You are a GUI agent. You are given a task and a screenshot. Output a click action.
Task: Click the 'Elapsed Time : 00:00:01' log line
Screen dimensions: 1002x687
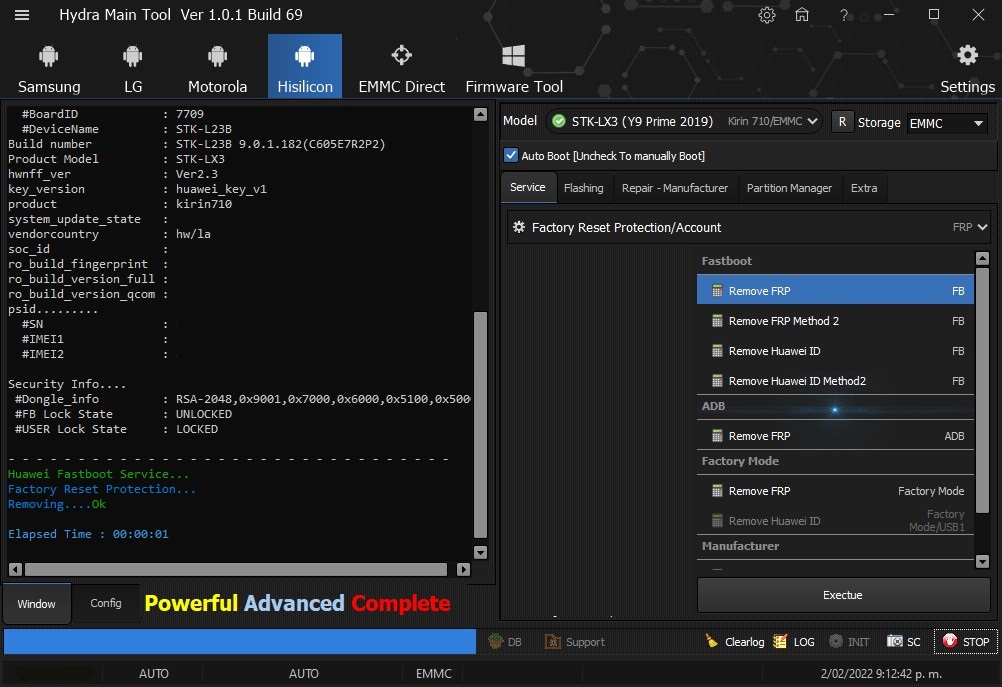pyautogui.click(x=88, y=534)
